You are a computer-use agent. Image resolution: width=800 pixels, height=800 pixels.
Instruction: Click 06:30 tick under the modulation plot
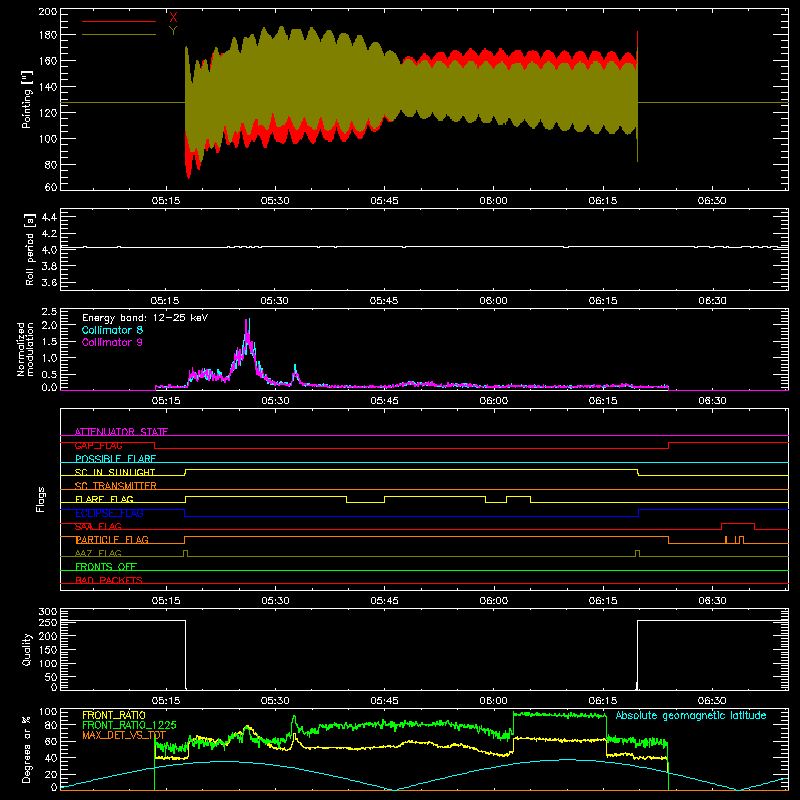click(712, 401)
